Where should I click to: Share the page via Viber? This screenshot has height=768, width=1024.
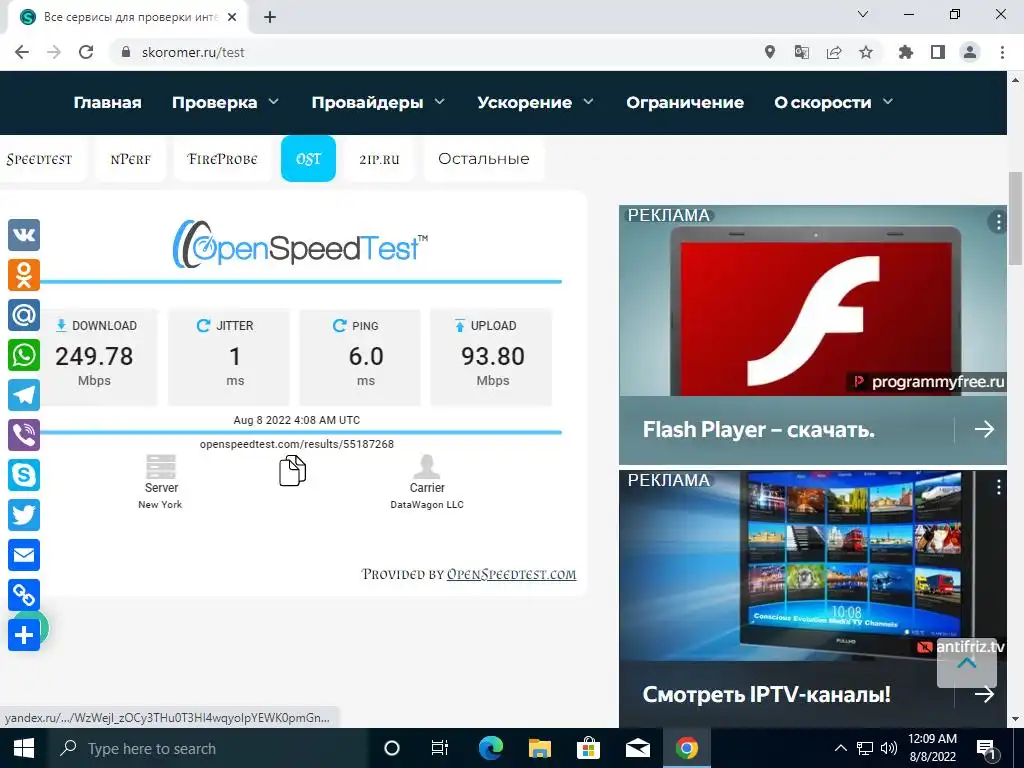(x=24, y=435)
